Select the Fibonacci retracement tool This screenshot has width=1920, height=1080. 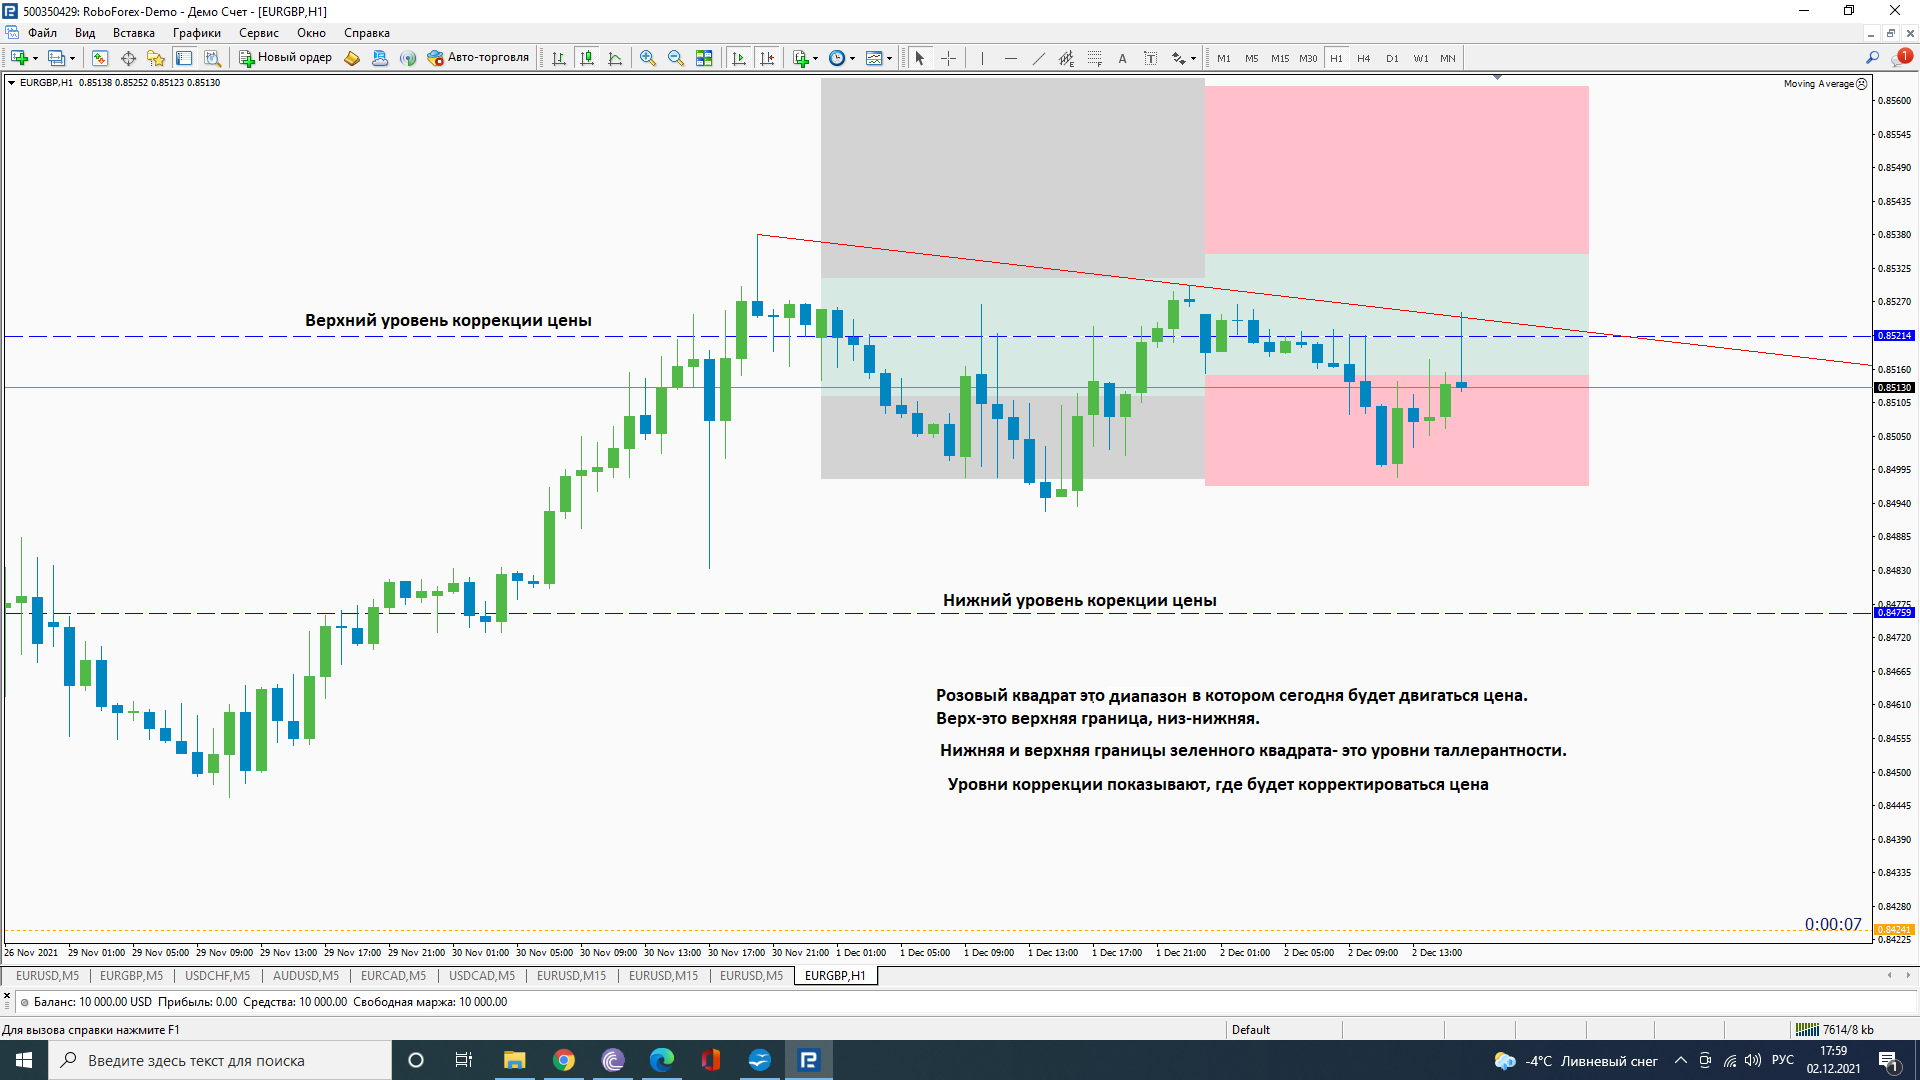[1094, 58]
